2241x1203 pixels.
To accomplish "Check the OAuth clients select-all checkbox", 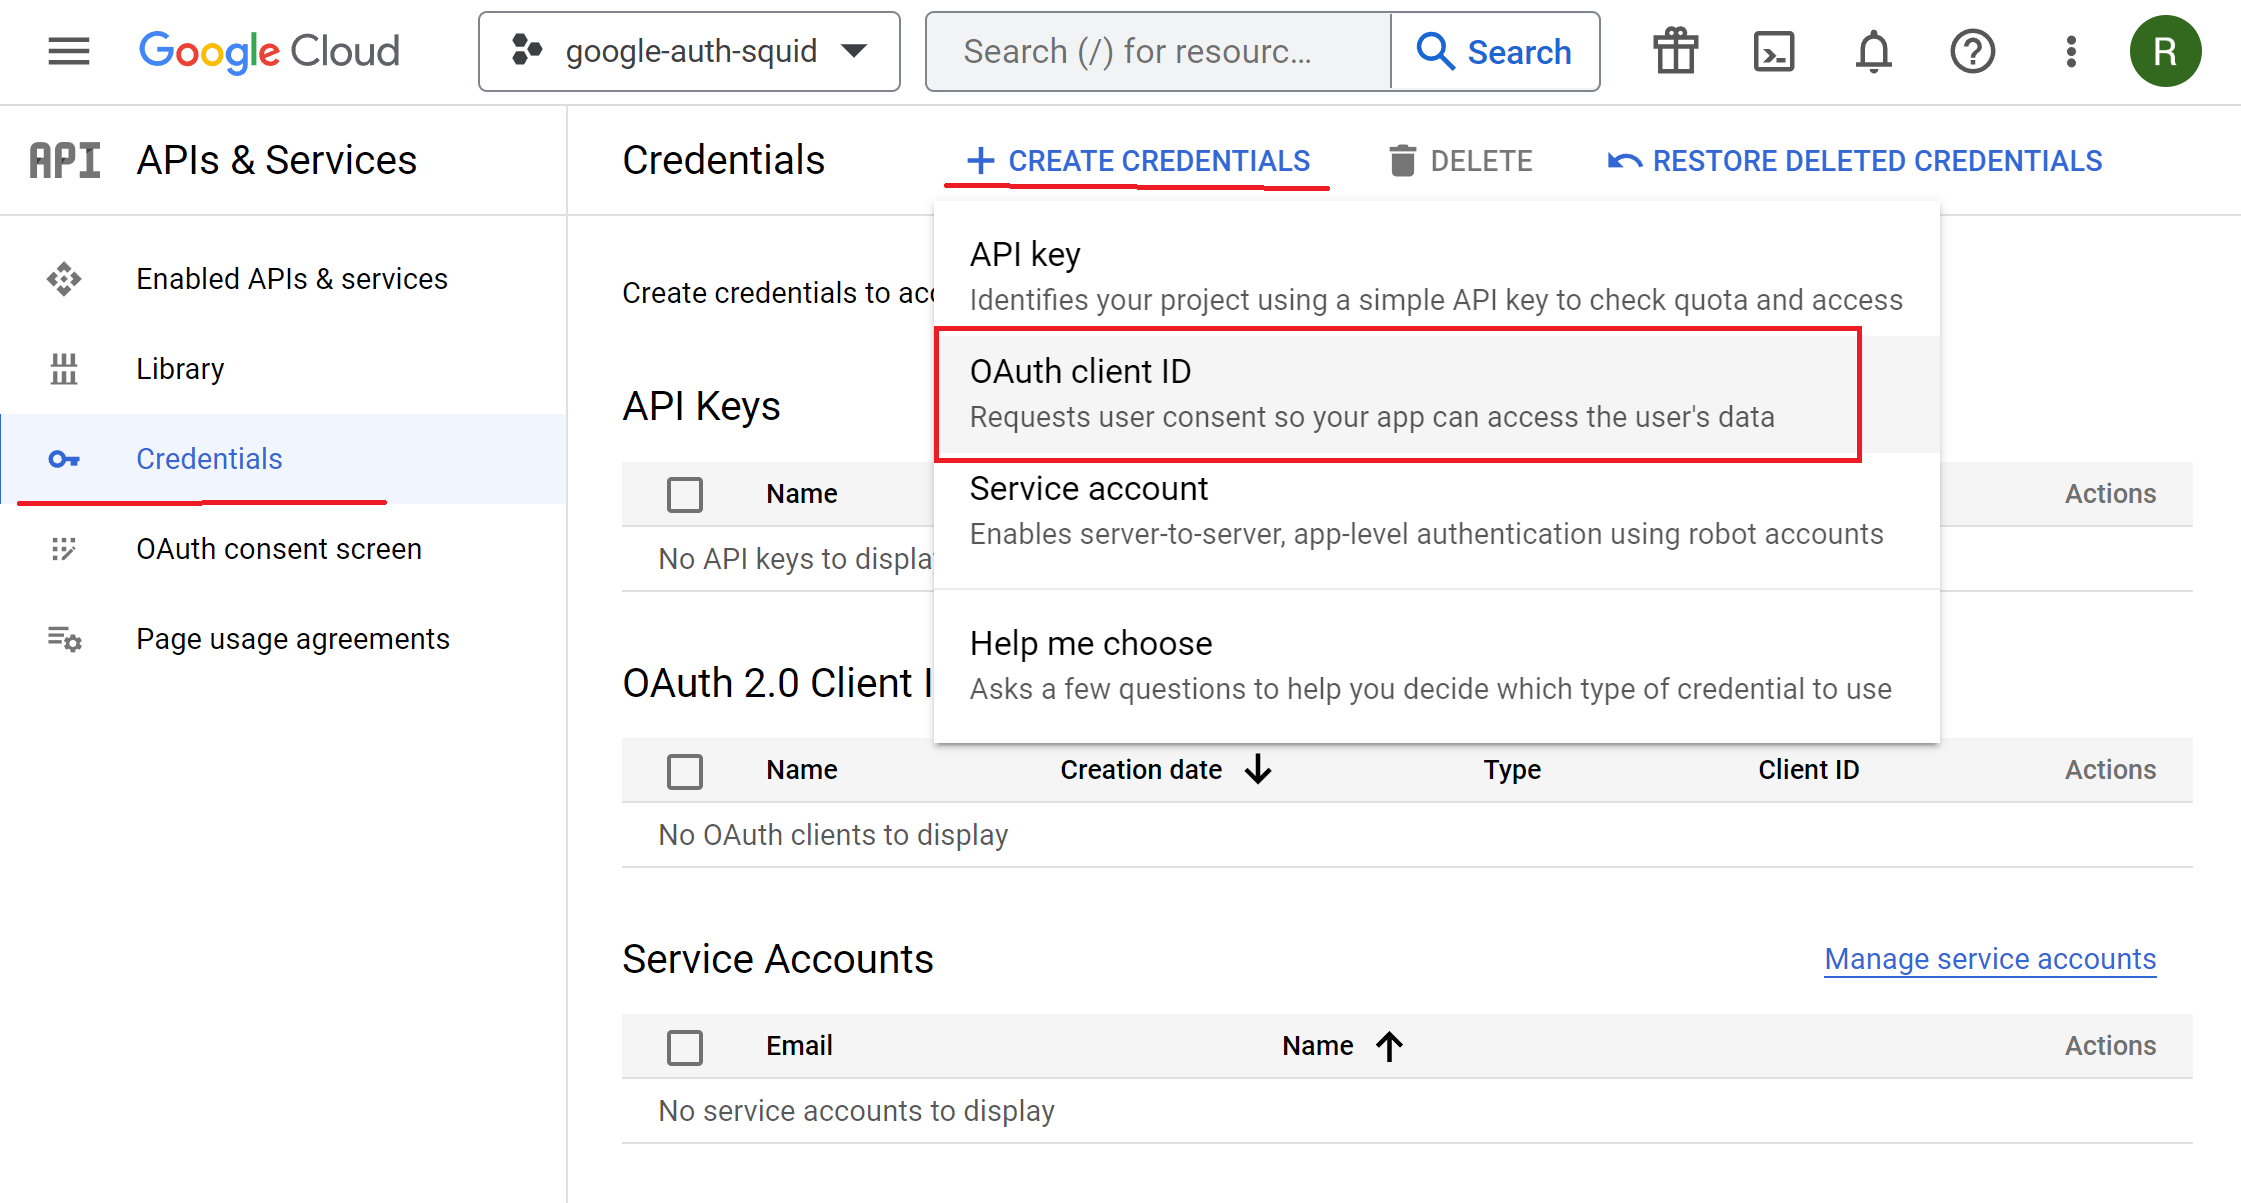I will pyautogui.click(x=685, y=771).
